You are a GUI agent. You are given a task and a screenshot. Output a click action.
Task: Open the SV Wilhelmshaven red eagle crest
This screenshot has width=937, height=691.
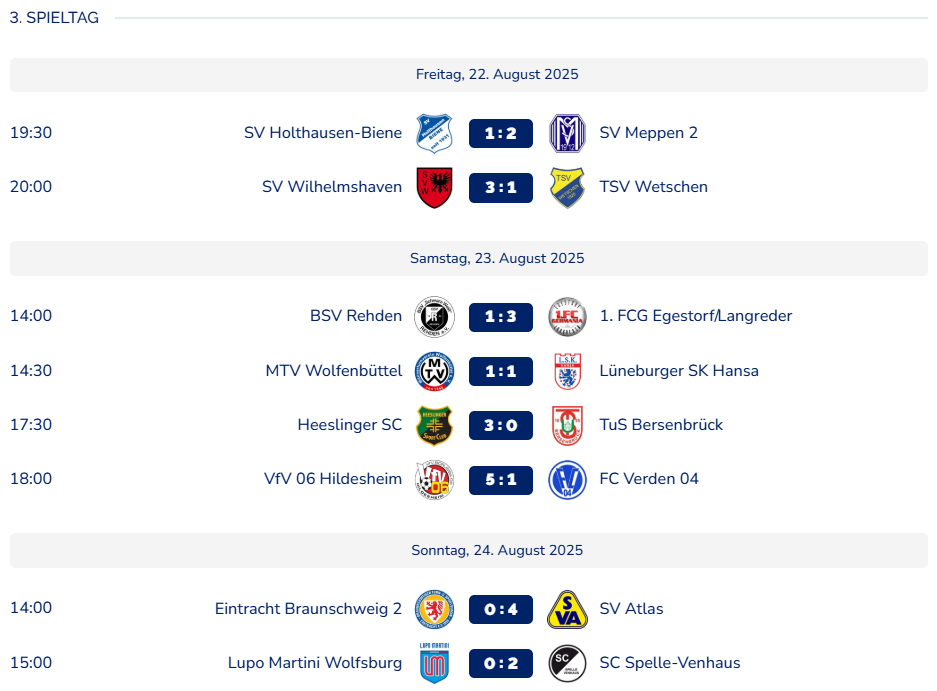click(434, 187)
